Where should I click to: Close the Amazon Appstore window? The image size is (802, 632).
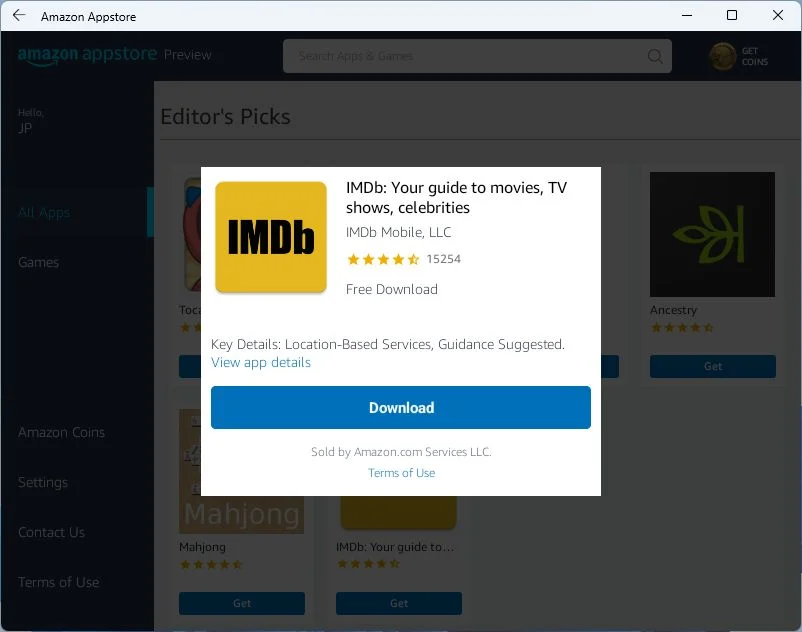click(x=777, y=15)
